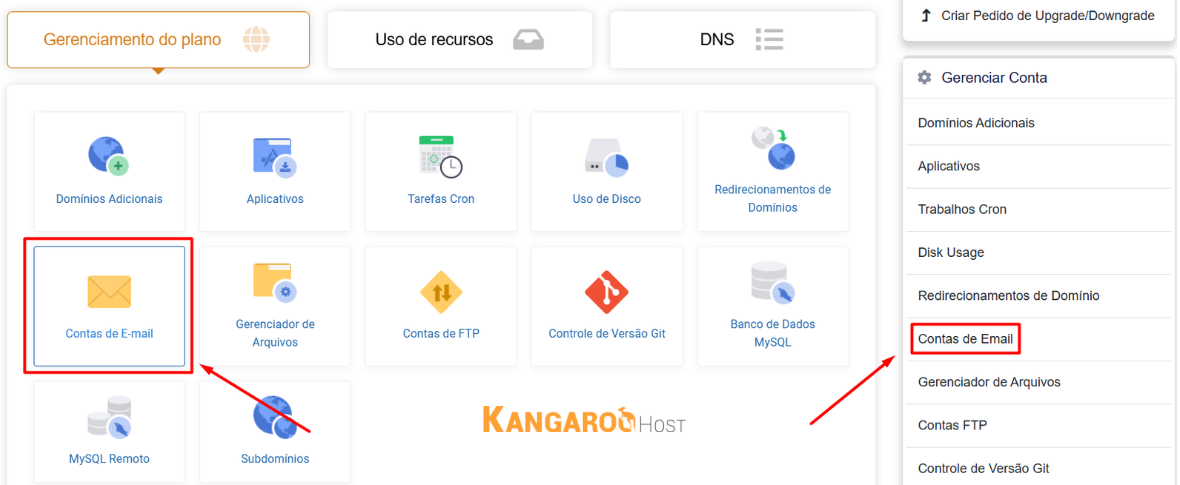Click the Subdomínios tile label
1180x485 pixels.
(x=275, y=459)
